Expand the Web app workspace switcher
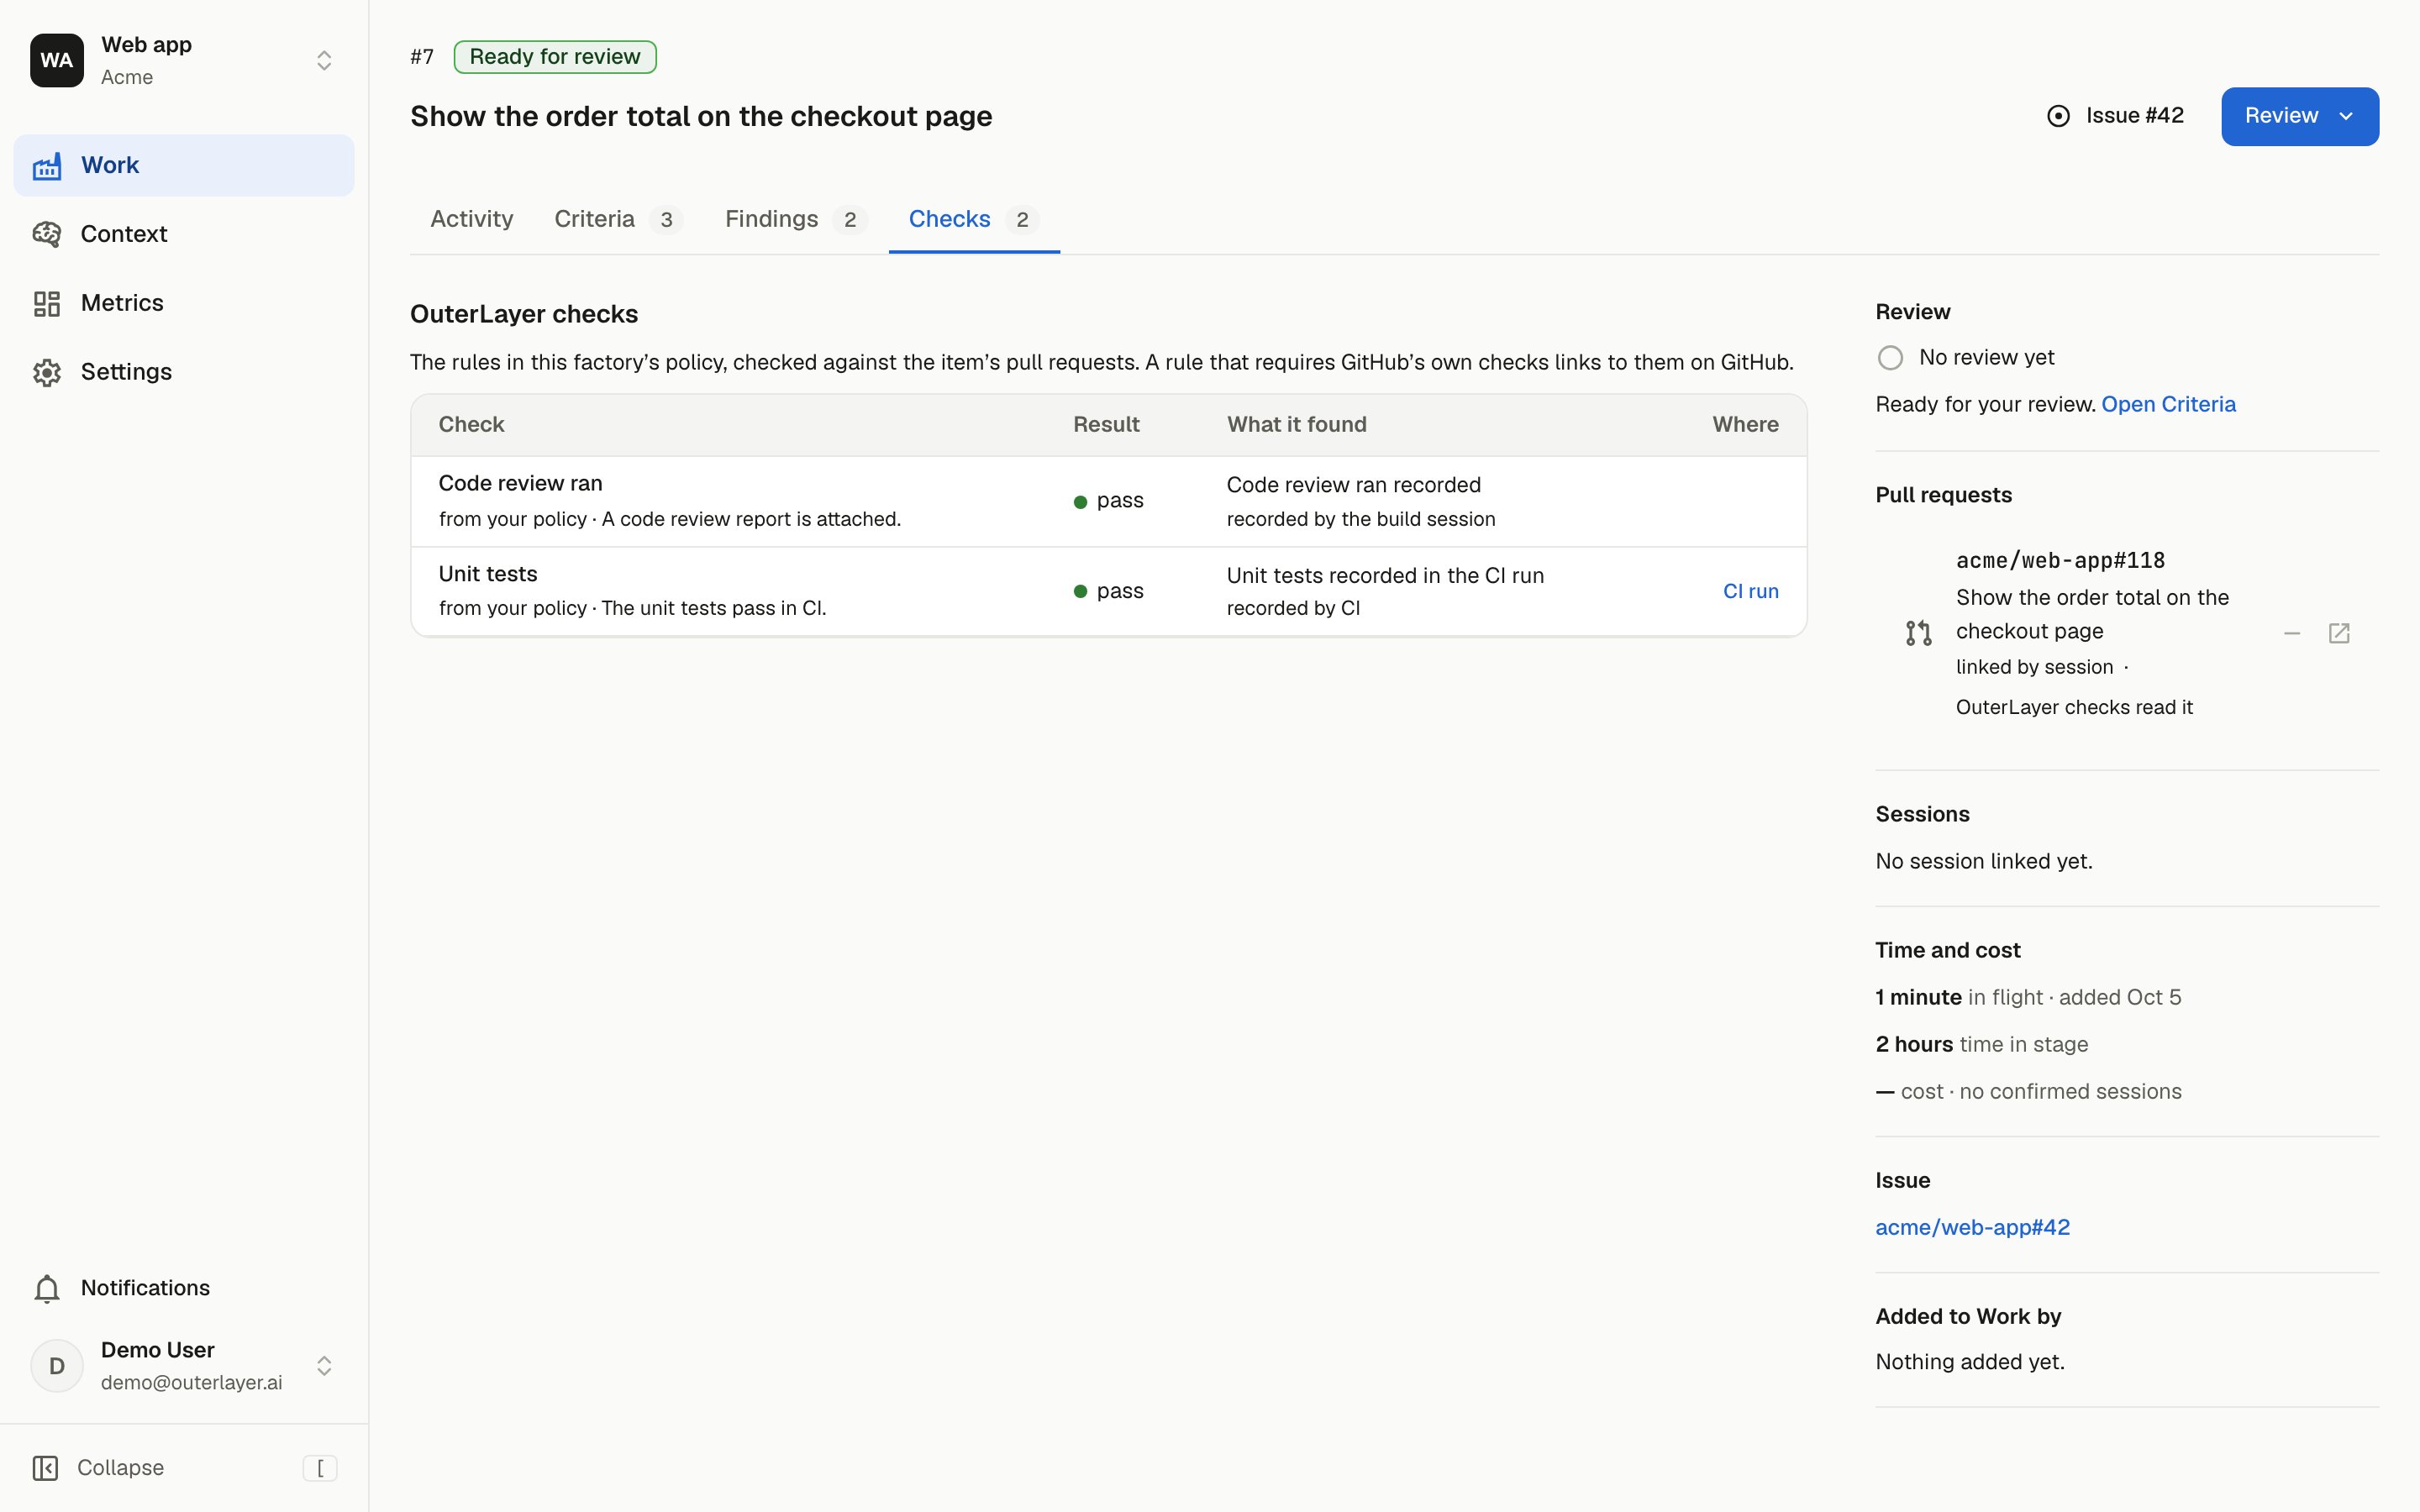 pos(324,60)
